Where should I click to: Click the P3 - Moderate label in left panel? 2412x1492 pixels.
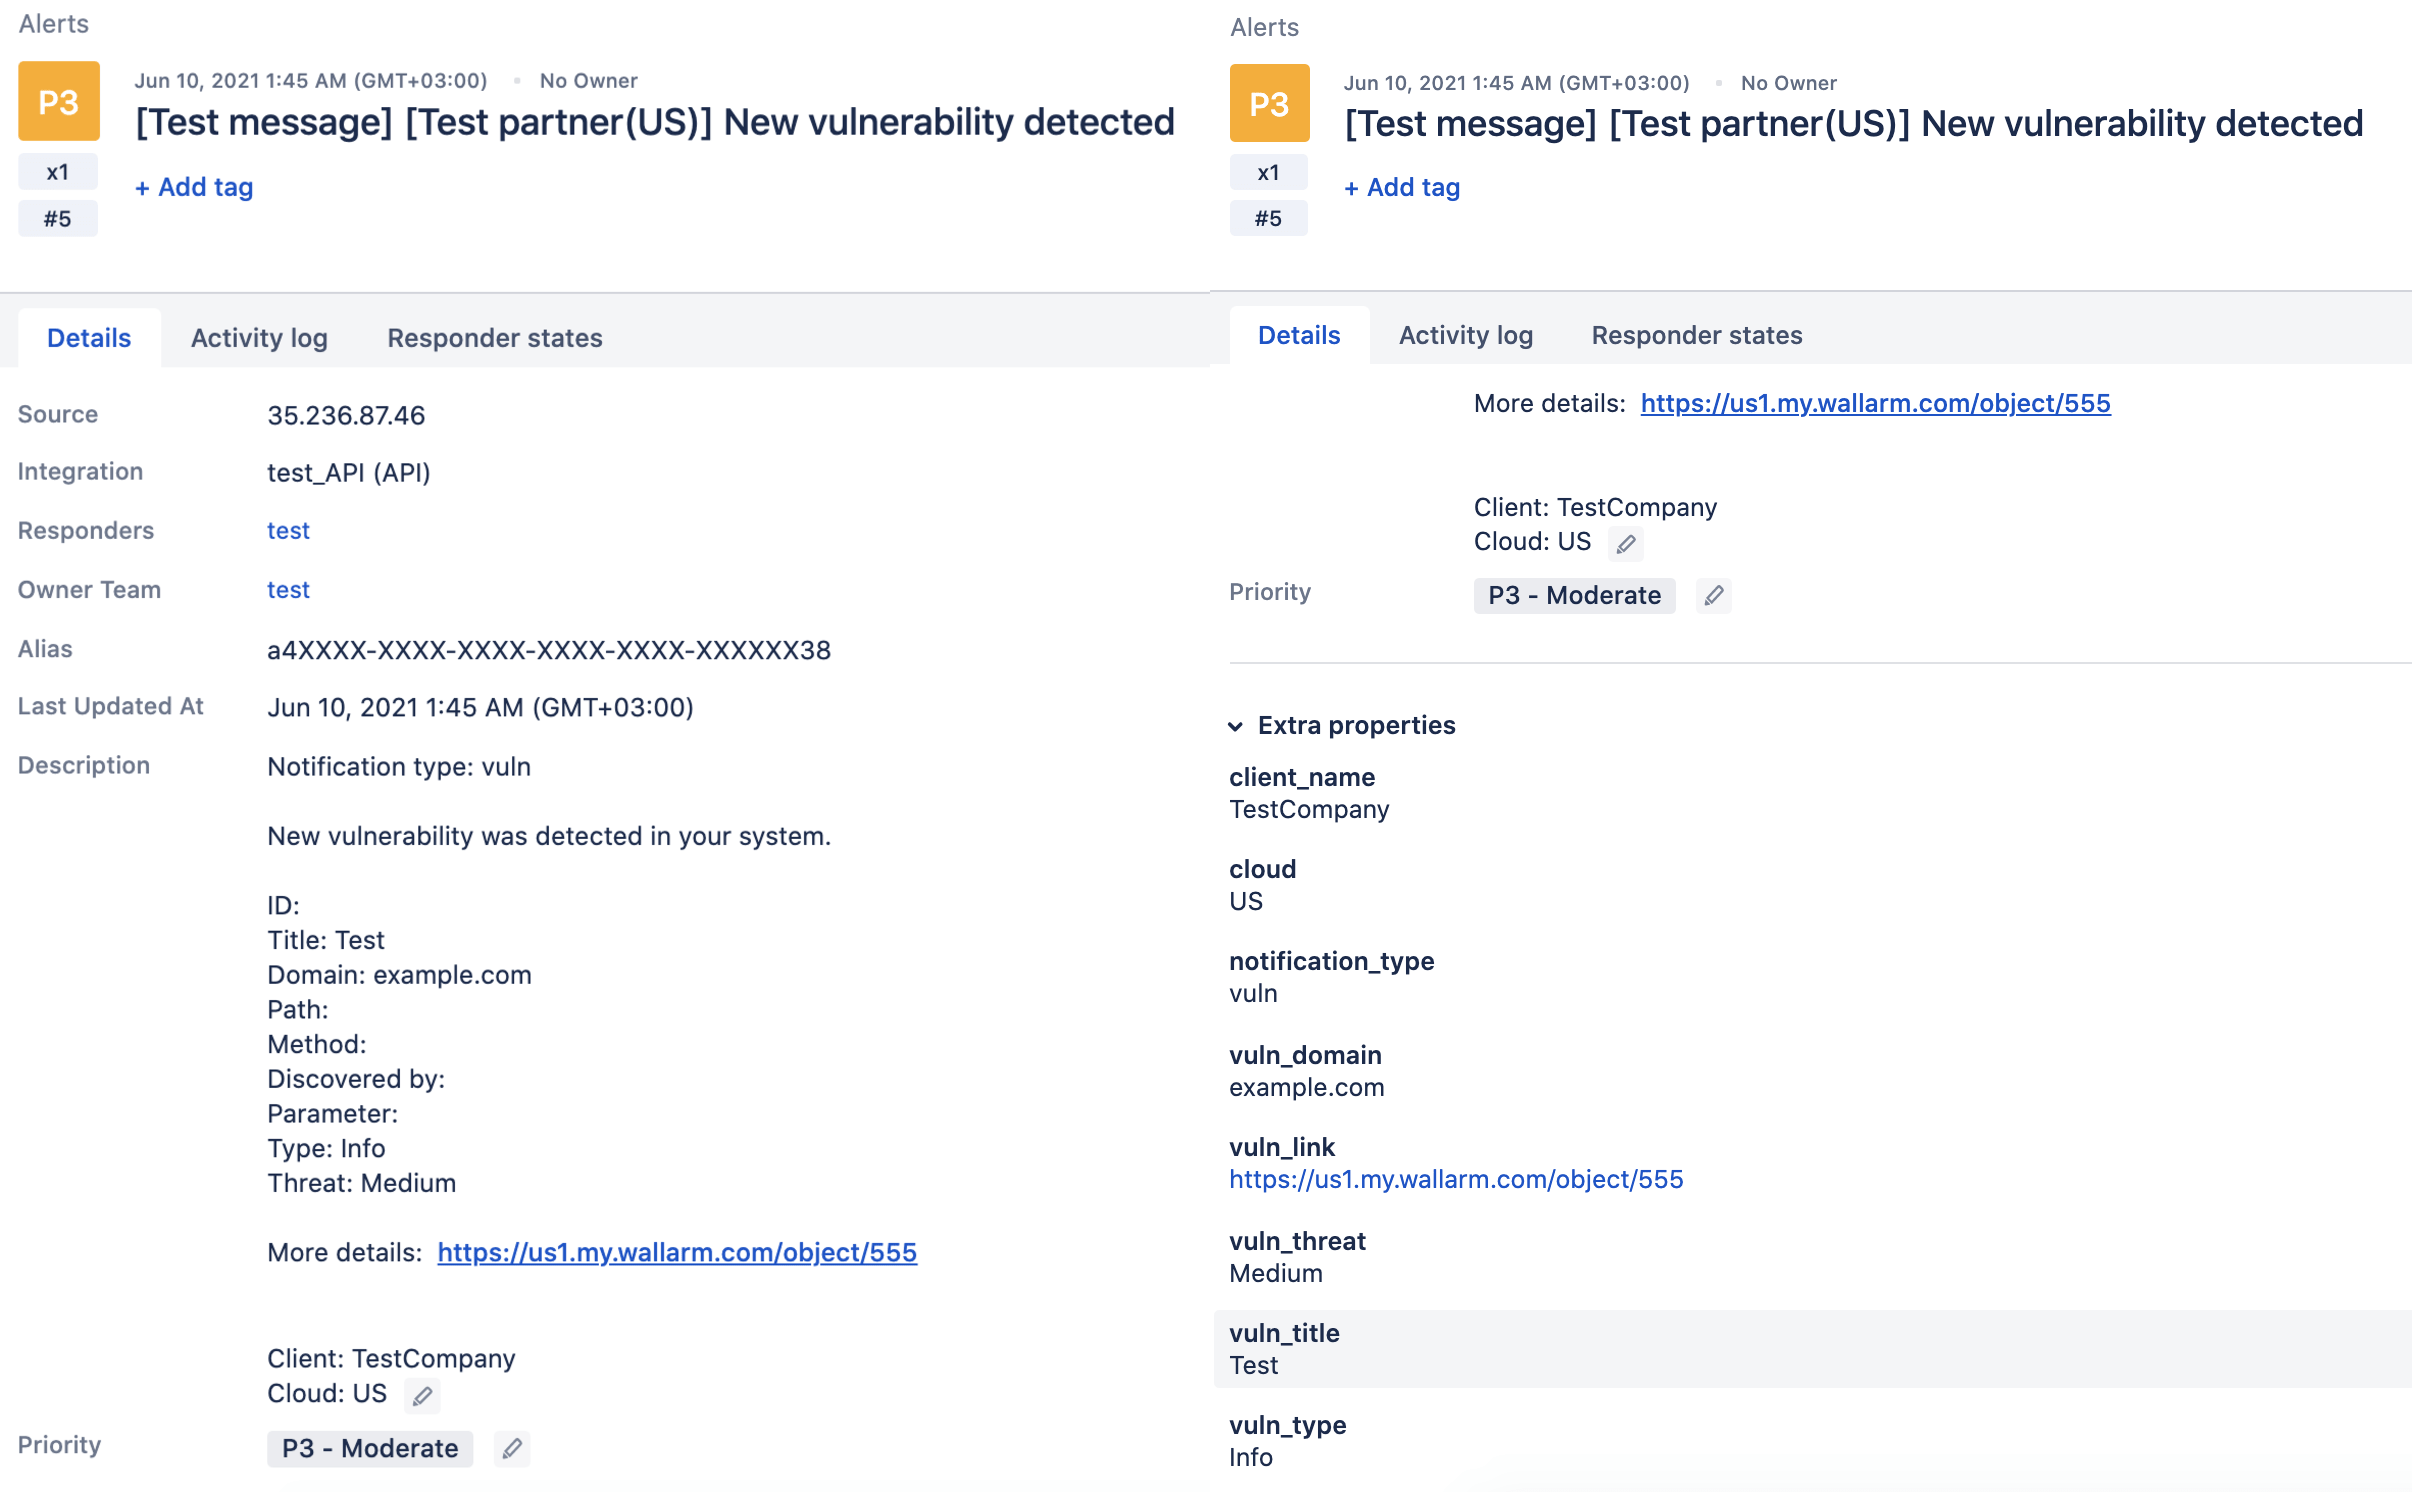370,1448
